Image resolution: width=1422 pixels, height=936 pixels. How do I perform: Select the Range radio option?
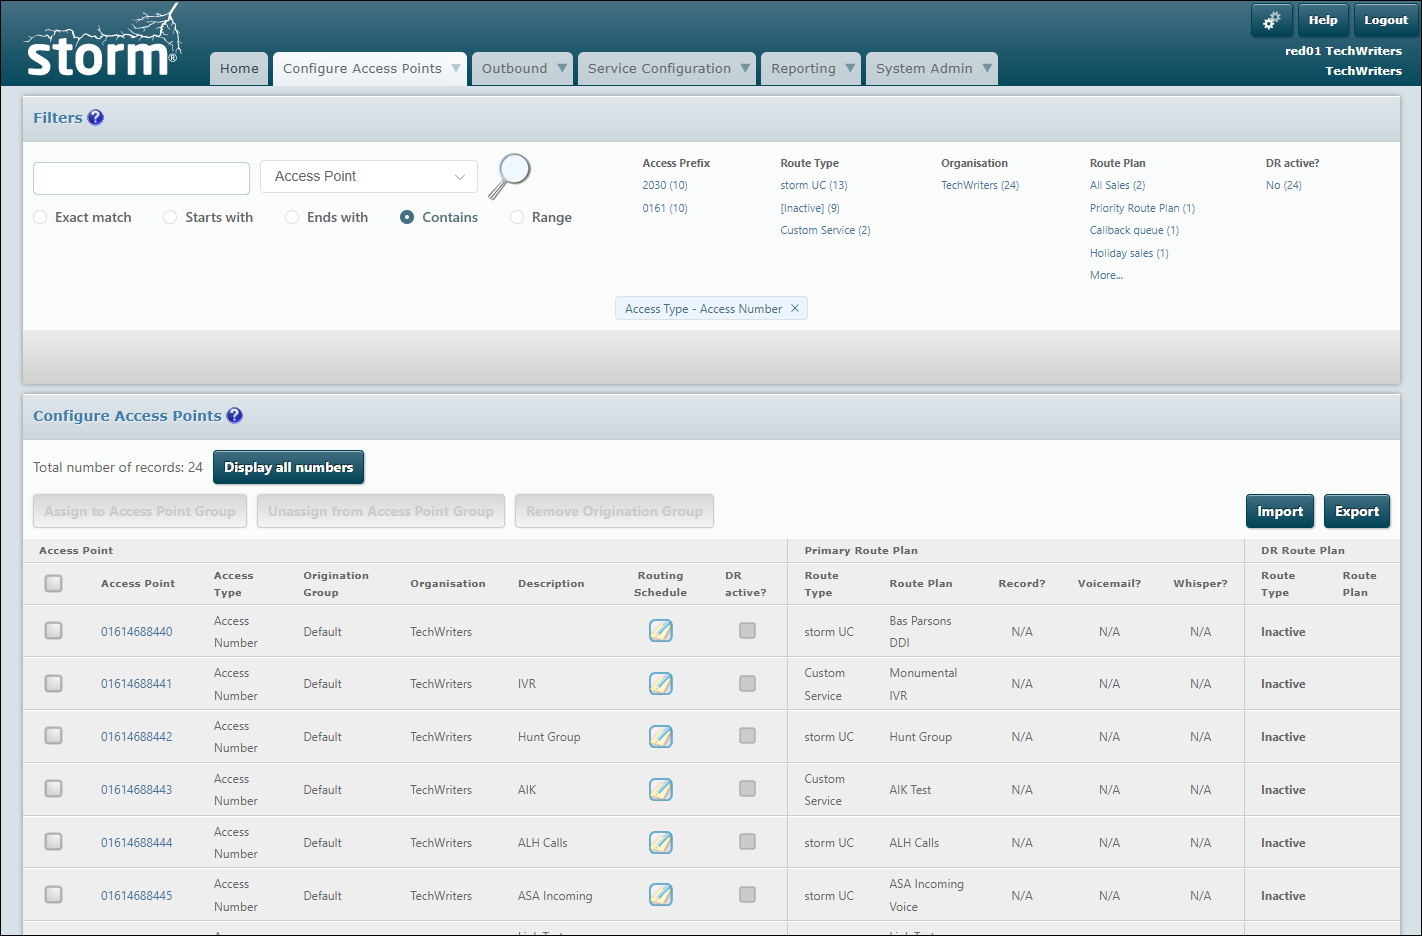pos(517,217)
